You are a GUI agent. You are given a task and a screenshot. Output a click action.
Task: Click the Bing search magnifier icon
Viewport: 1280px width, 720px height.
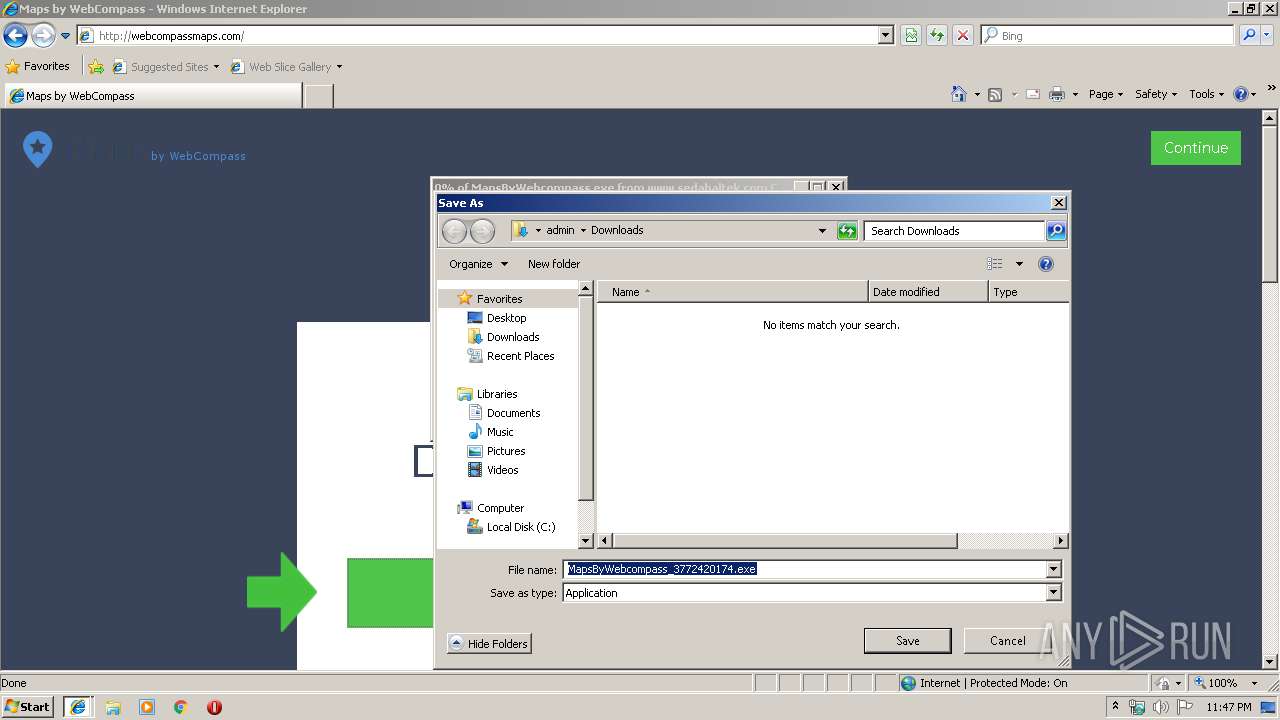click(x=1248, y=35)
